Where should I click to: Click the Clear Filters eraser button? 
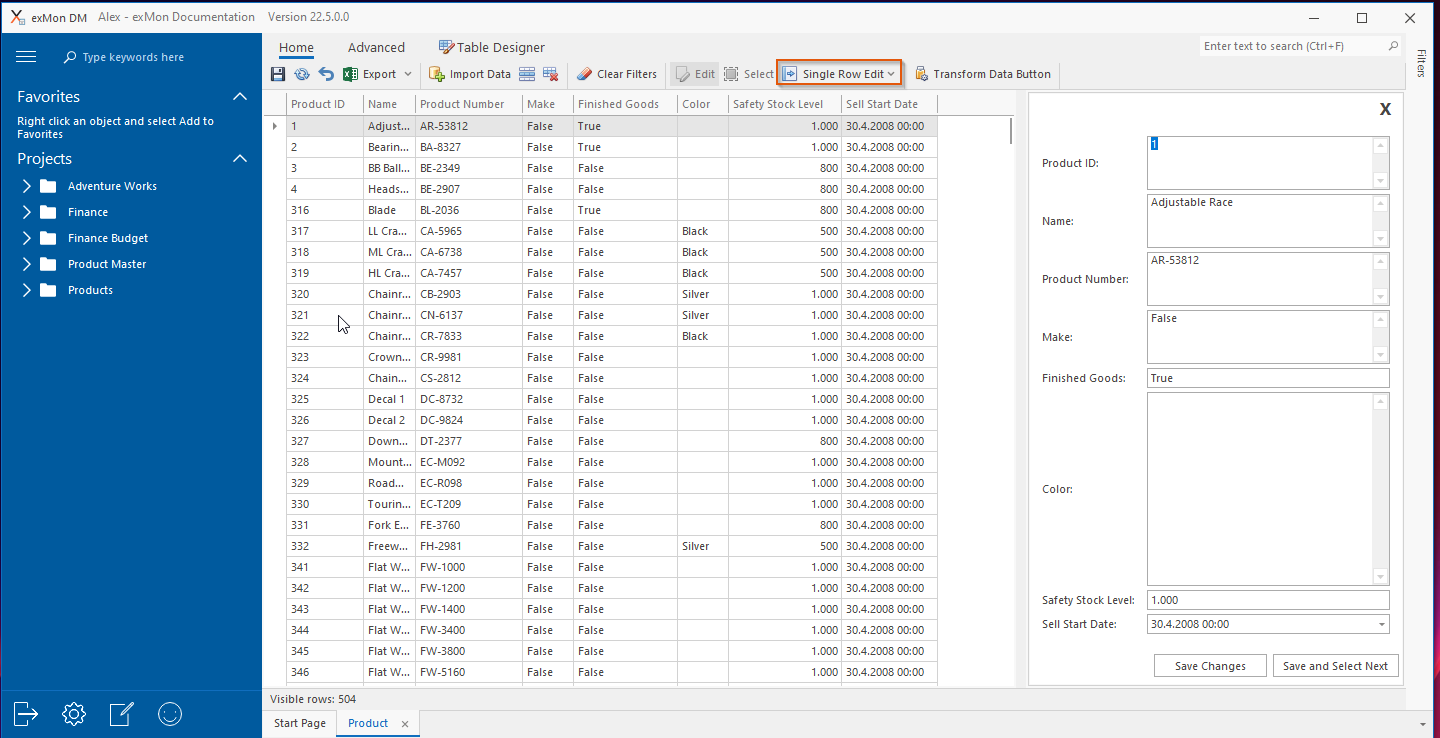(617, 74)
